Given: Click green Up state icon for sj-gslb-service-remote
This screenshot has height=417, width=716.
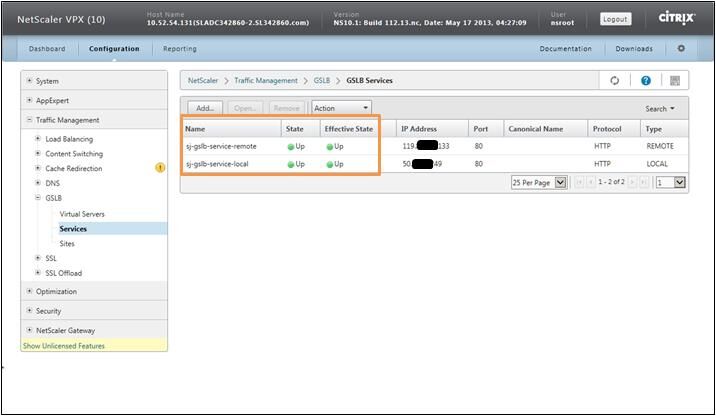Looking at the screenshot, I should click(x=291, y=146).
